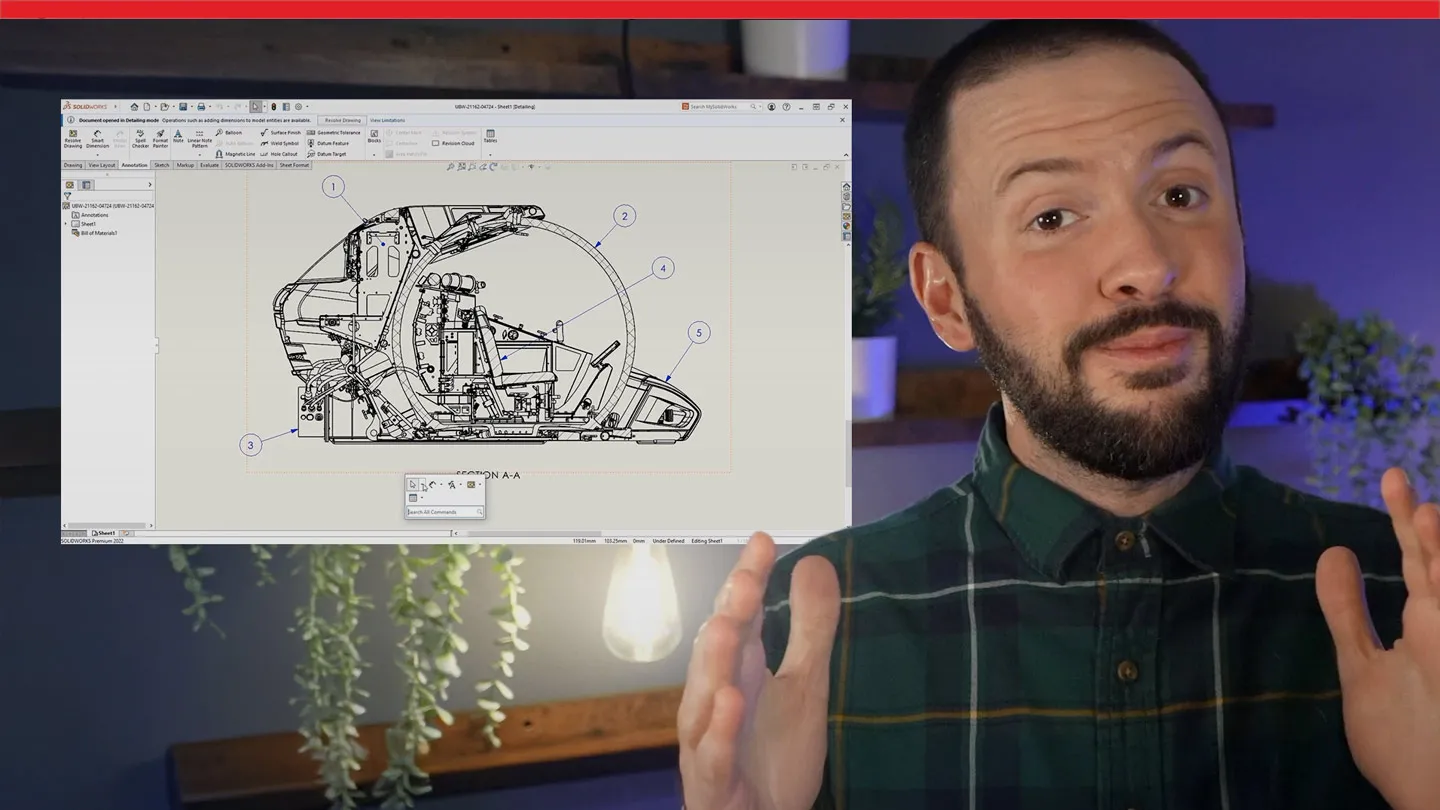Viewport: 1440px width, 810px height.
Task: Insert a Datum Feature symbol
Action: coord(329,143)
